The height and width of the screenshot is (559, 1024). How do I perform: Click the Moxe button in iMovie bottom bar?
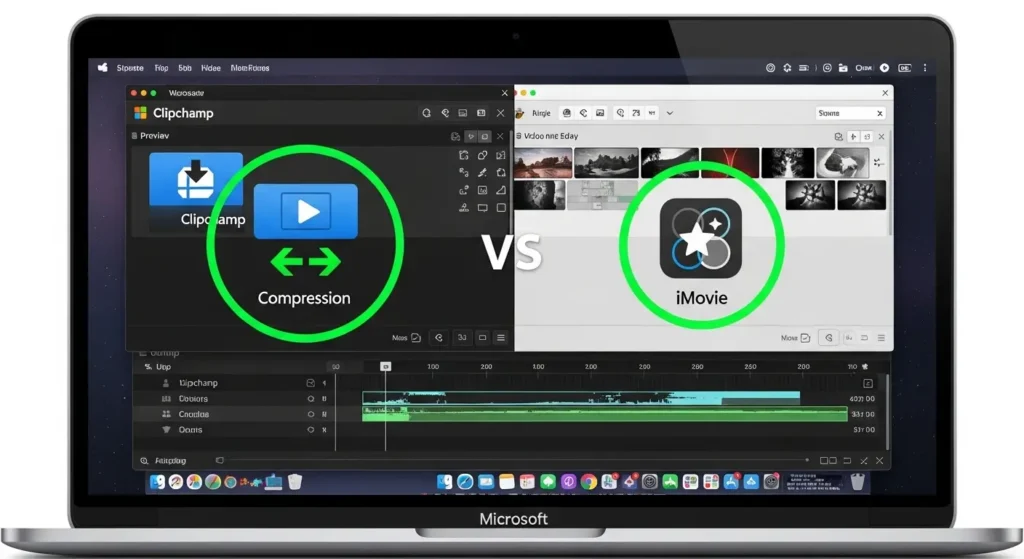795,338
